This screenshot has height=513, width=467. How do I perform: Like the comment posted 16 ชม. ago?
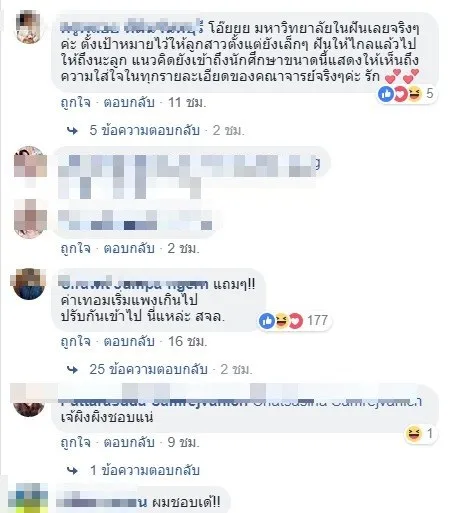tap(76, 341)
